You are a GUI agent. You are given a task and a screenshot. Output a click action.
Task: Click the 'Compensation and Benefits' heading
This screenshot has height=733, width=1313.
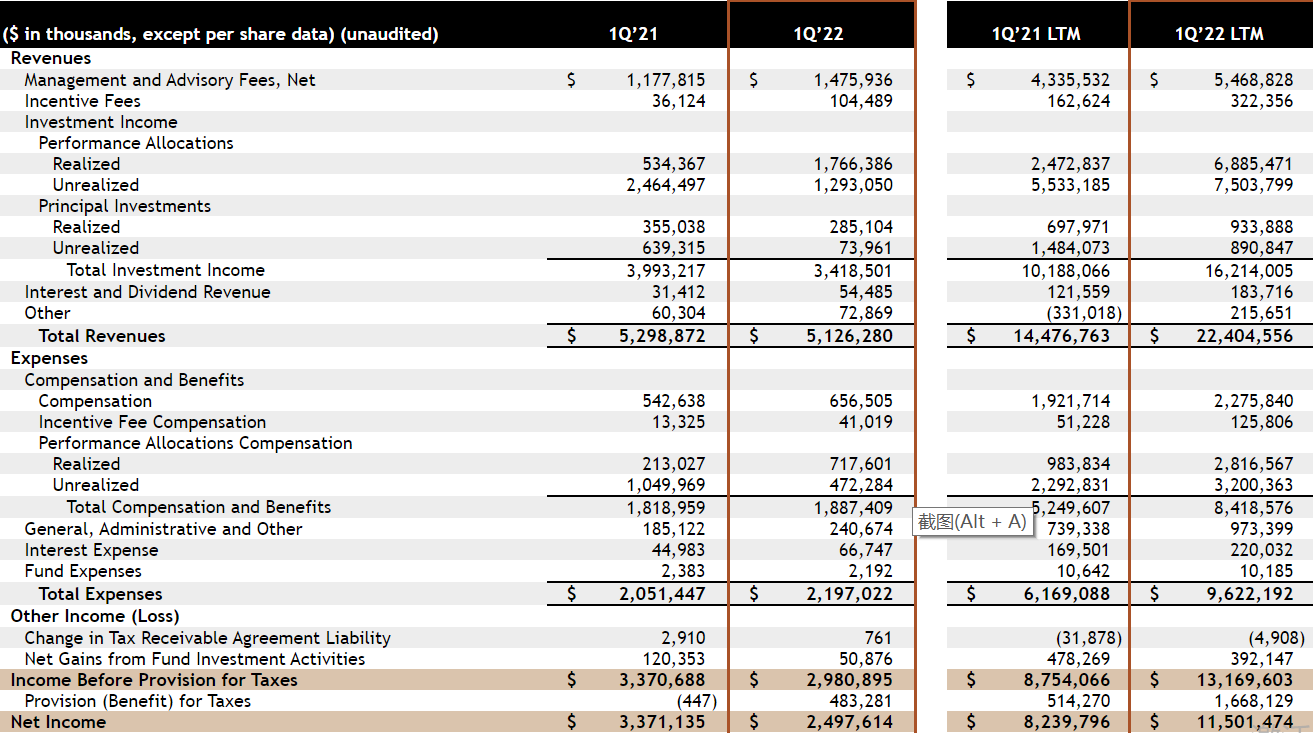134,380
